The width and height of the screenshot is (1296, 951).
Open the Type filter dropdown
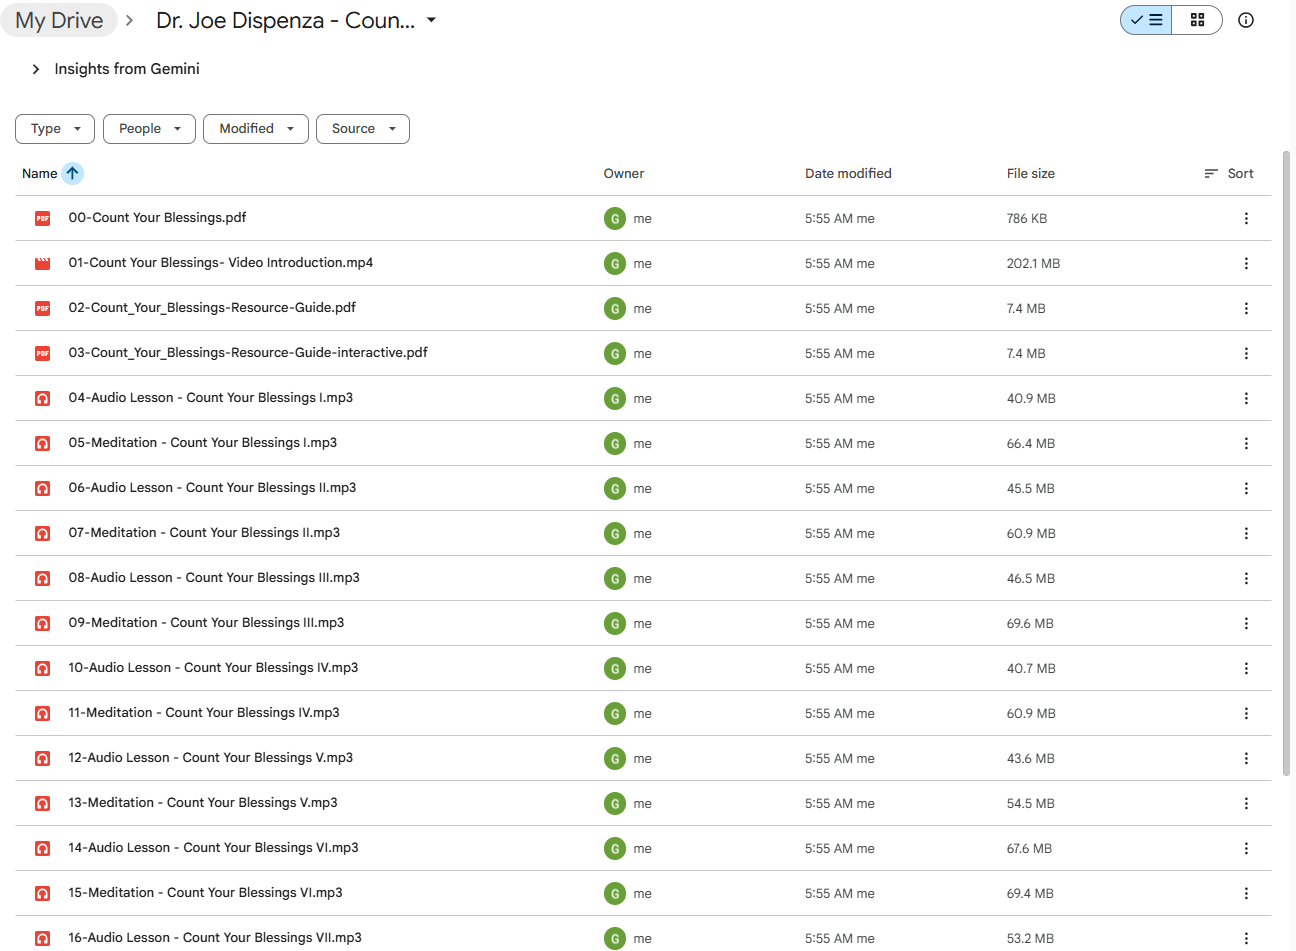(55, 129)
